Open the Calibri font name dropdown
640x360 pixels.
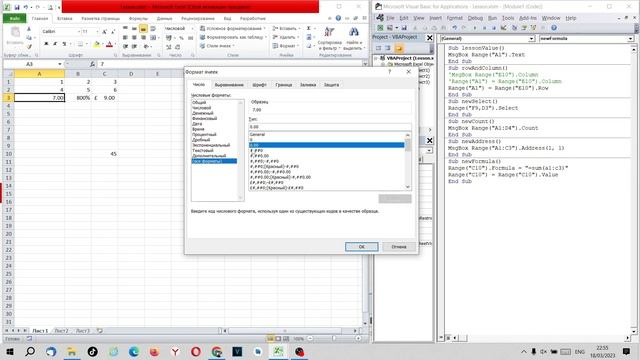point(79,31)
